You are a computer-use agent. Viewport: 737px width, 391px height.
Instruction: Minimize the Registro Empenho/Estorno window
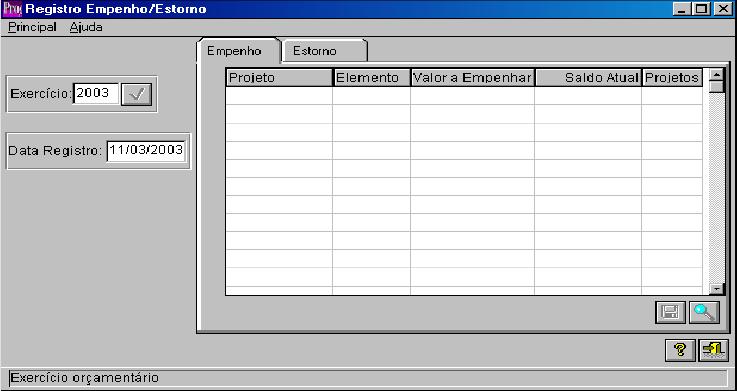click(682, 9)
